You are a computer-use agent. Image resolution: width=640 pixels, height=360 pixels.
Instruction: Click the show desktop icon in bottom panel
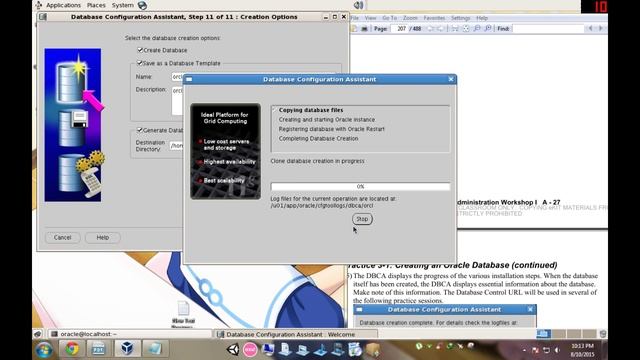click(x=38, y=334)
